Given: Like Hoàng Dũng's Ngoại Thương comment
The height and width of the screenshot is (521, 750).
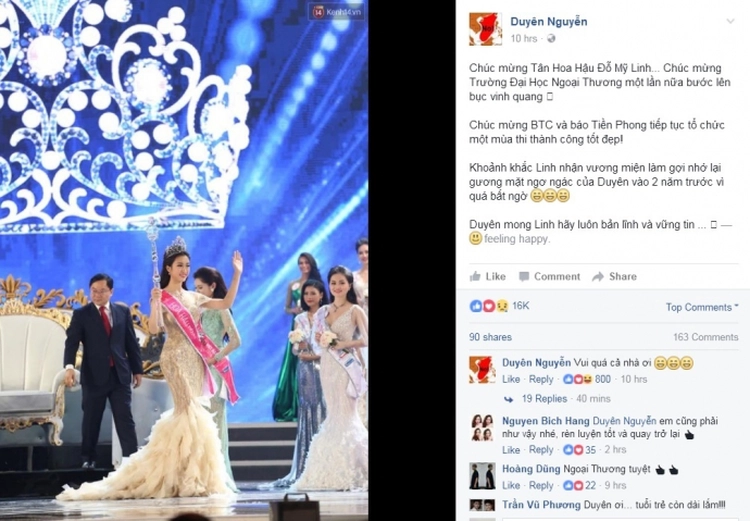Looking at the screenshot, I should pyautogui.click(x=511, y=486).
